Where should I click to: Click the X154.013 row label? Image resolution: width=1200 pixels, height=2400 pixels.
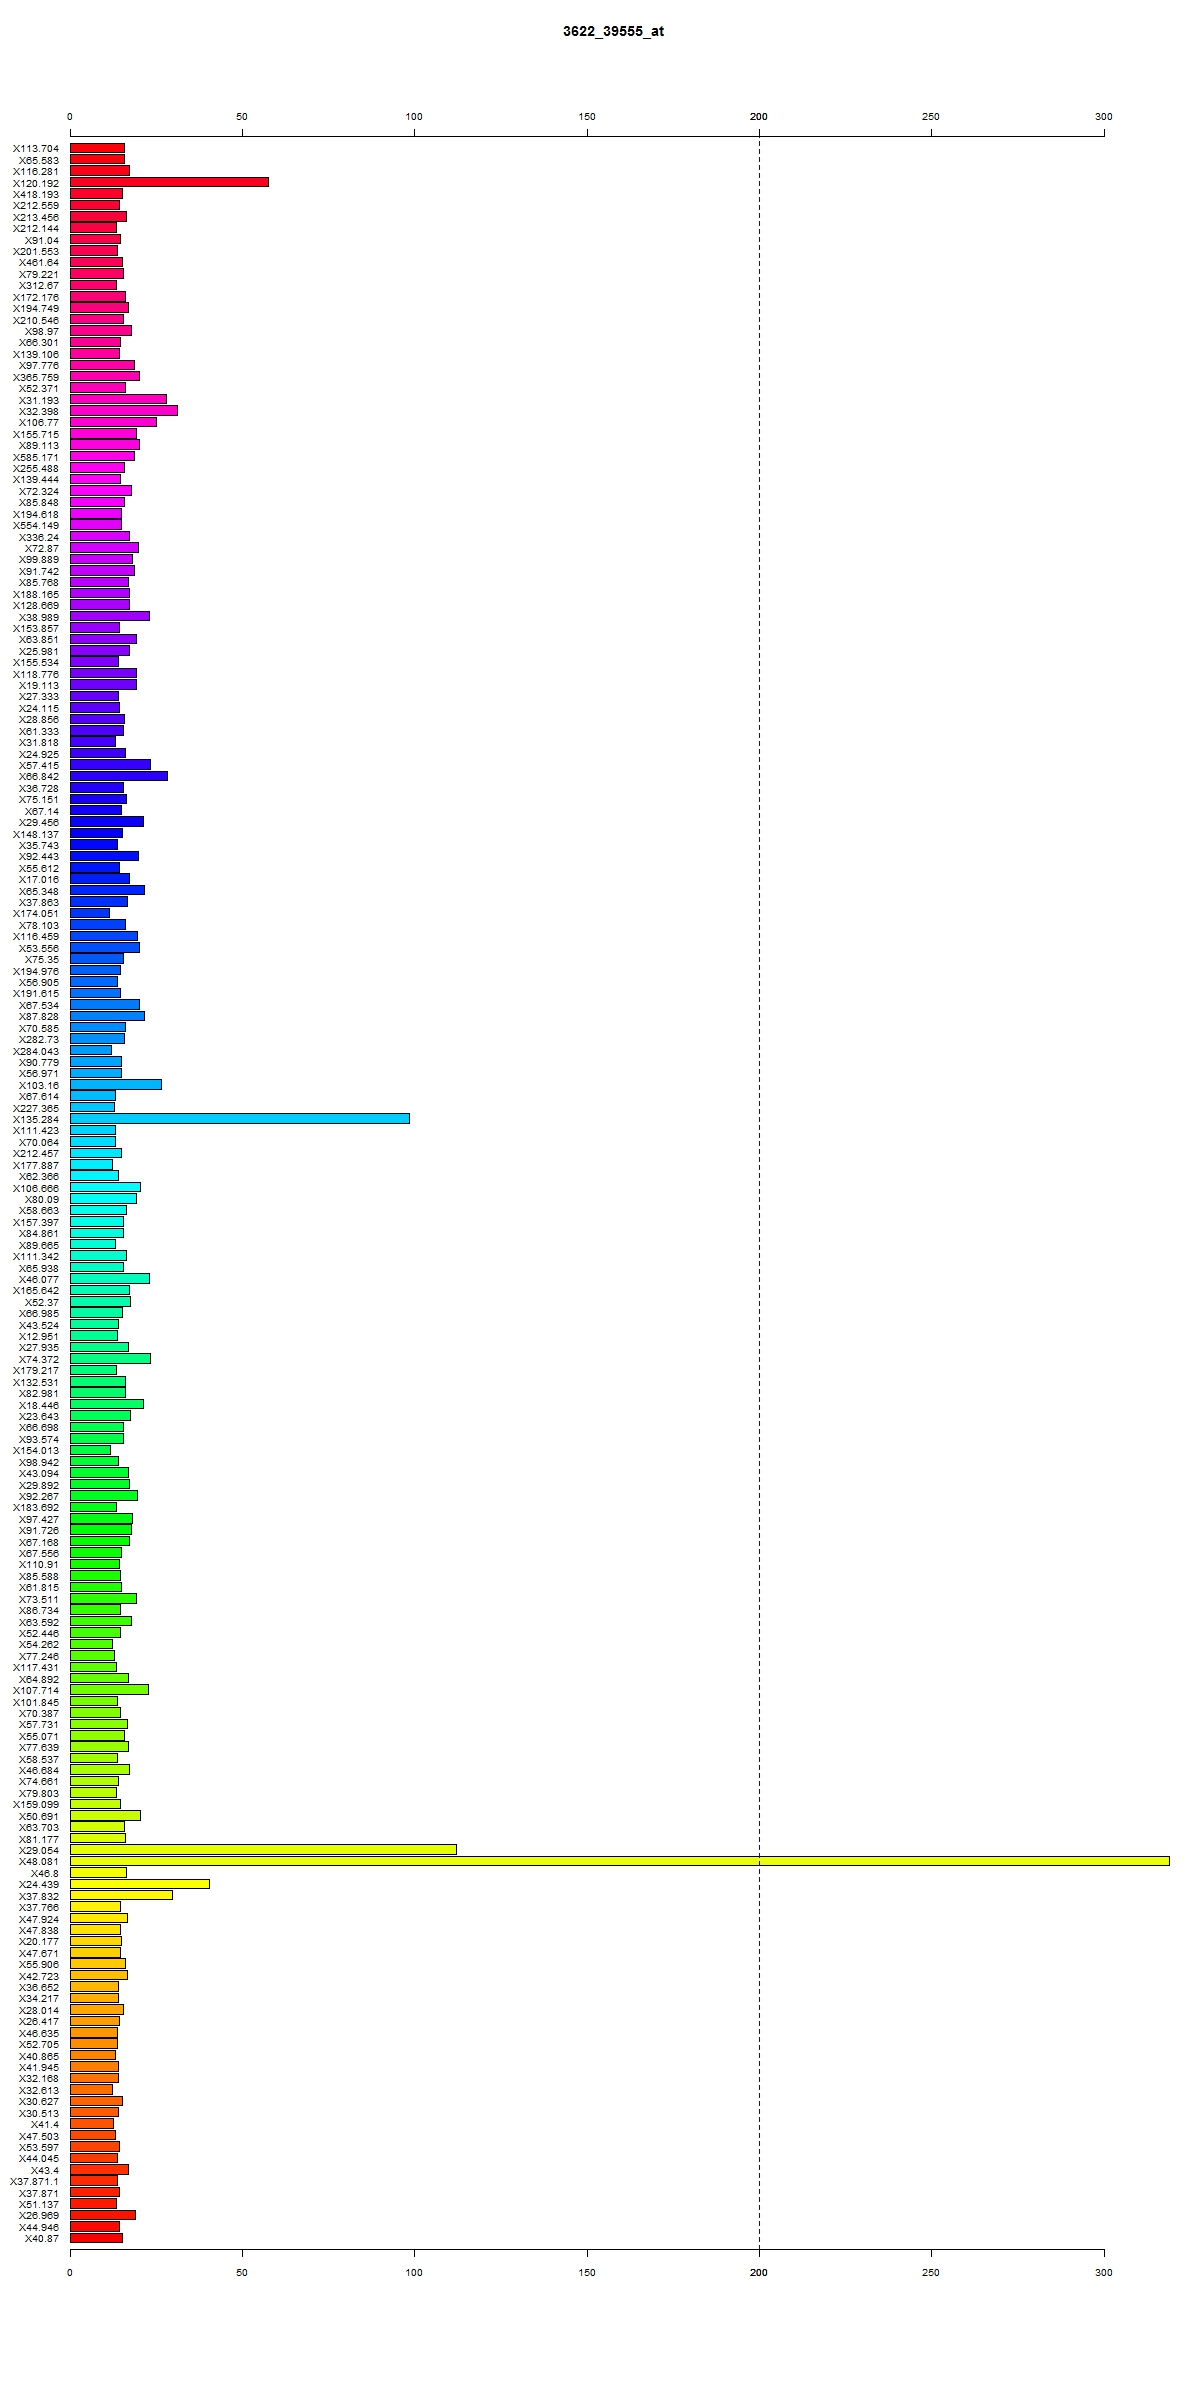[36, 1450]
